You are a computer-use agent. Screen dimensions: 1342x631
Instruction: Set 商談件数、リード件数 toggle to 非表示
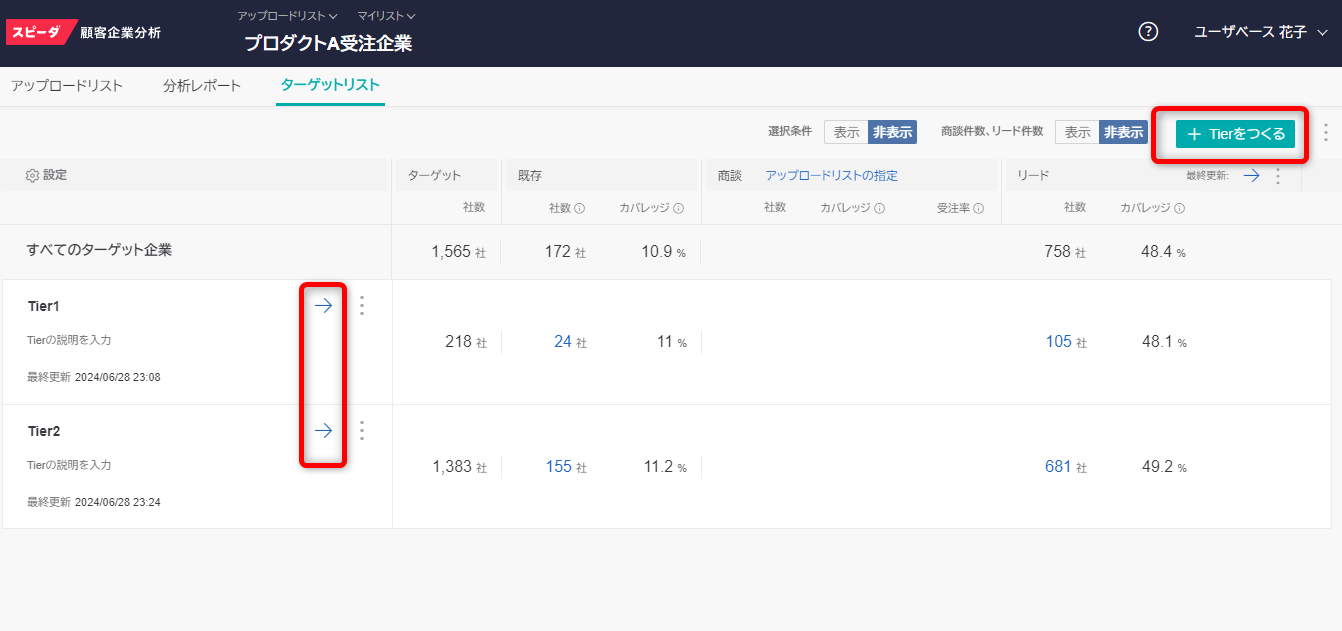[1123, 133]
